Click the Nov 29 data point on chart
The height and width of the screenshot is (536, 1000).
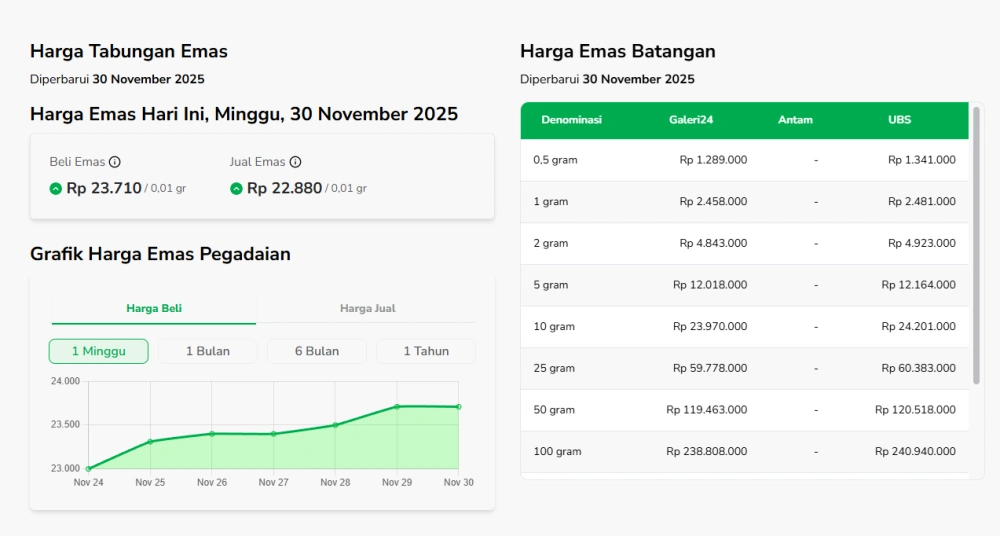397,406
